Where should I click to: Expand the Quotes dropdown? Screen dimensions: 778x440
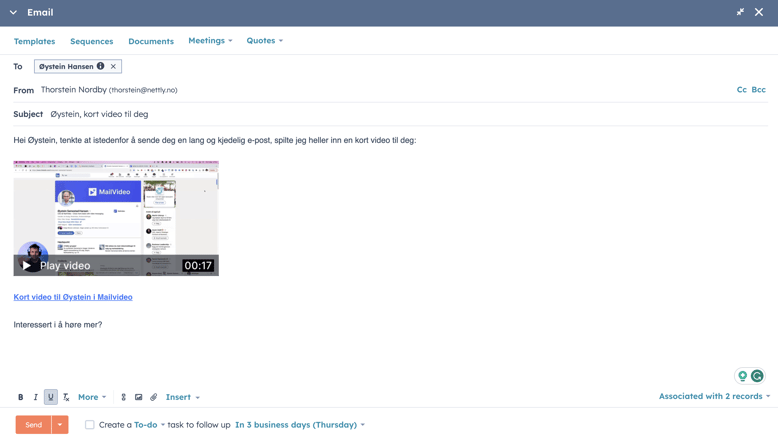264,41
